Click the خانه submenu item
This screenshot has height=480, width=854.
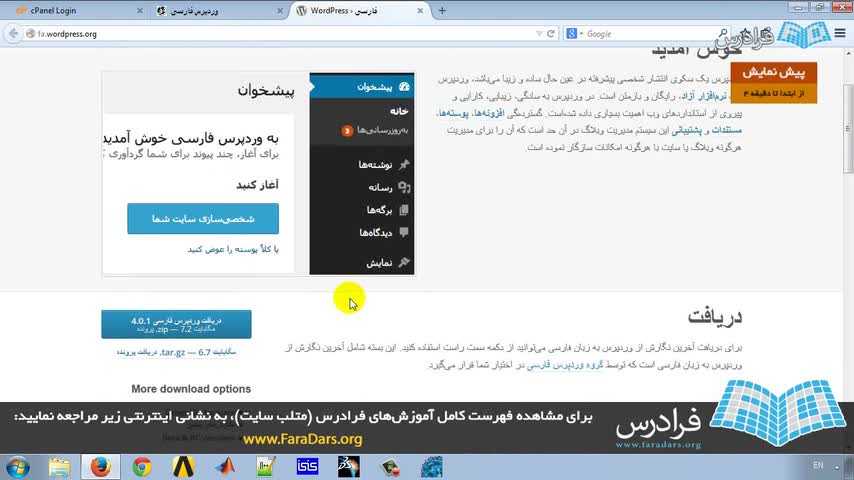pyautogui.click(x=399, y=111)
